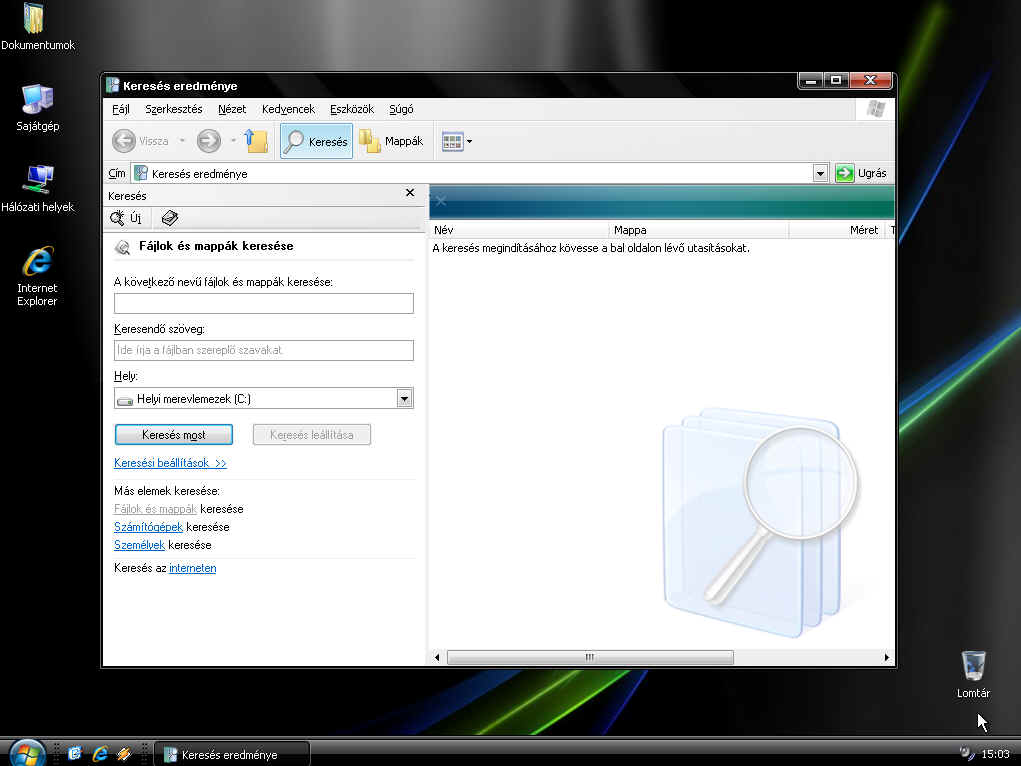Select the Hálózati helyek desktop icon
The image size is (1021, 766).
37,188
